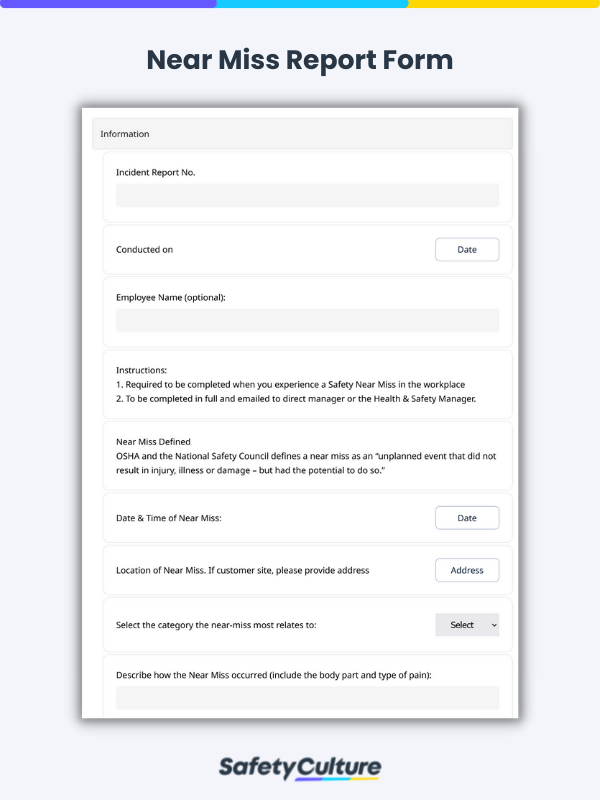Click the cyan segment of top bar
Image resolution: width=600 pixels, height=800 pixels.
click(312, 4)
